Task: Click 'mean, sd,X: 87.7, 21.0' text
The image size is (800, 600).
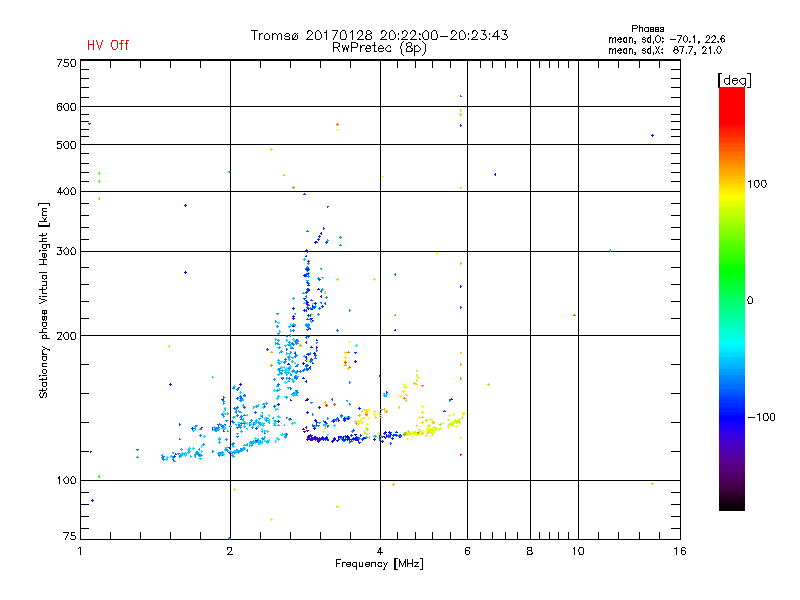Action: (665, 50)
